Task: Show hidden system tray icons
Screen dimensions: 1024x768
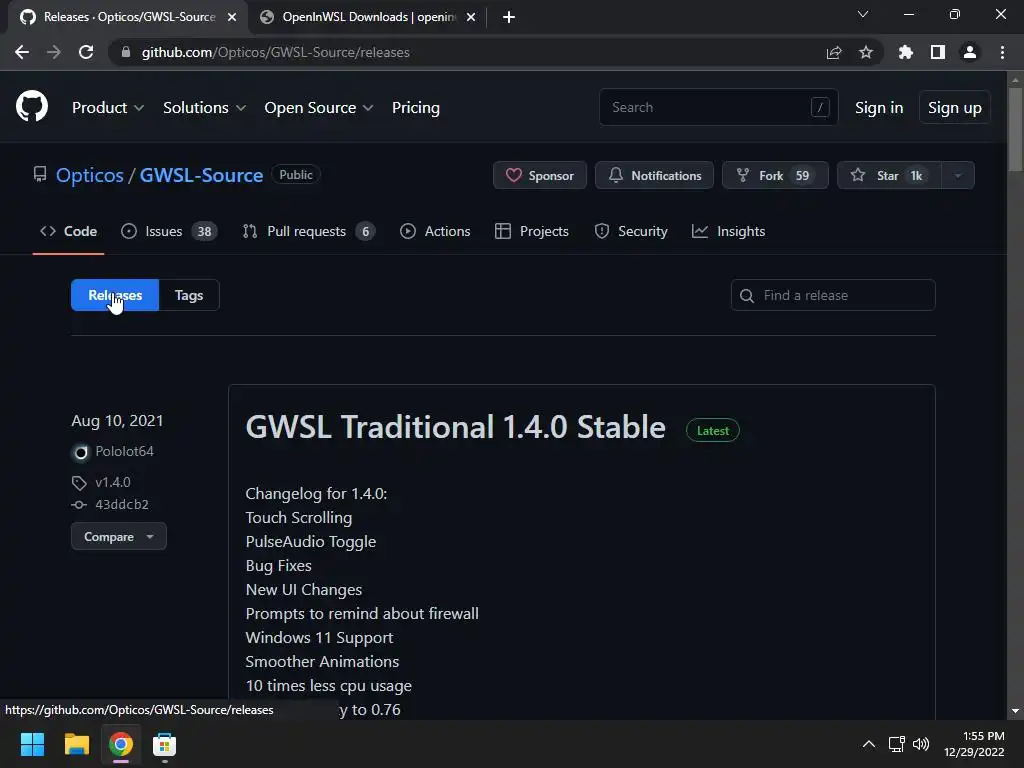Action: pyautogui.click(x=869, y=744)
